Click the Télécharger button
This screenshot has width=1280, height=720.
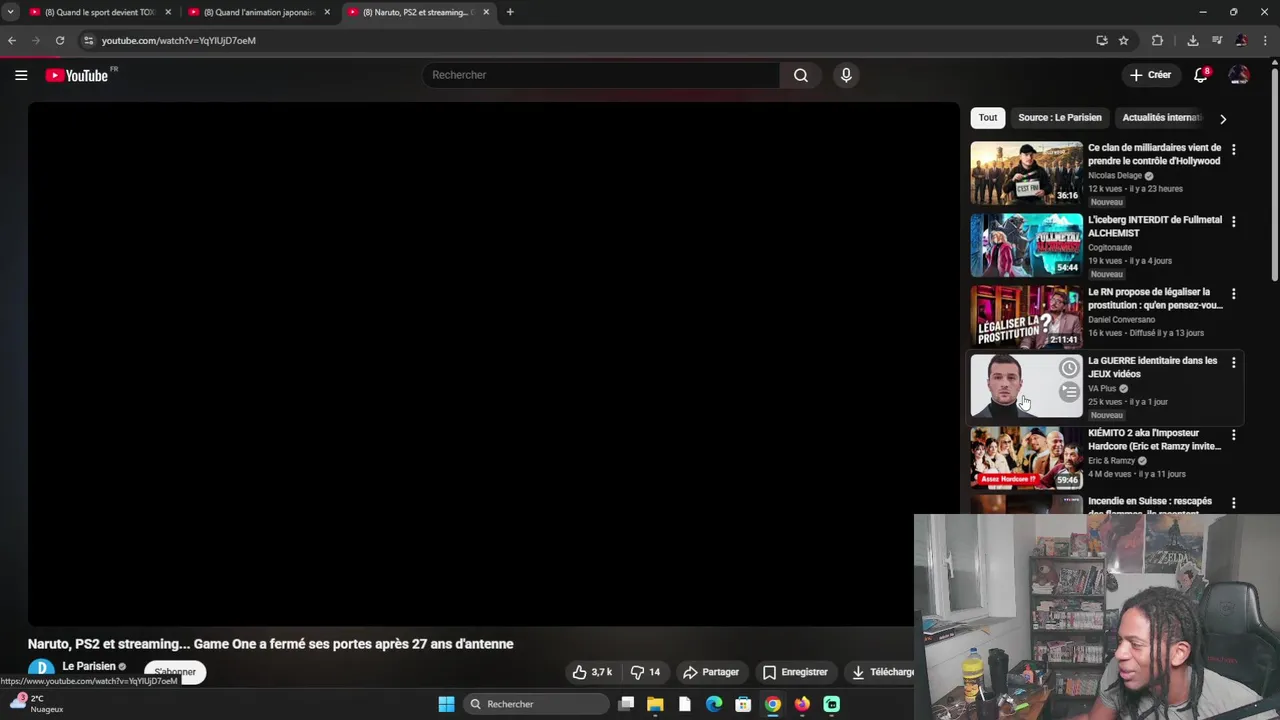pyautogui.click(x=880, y=672)
